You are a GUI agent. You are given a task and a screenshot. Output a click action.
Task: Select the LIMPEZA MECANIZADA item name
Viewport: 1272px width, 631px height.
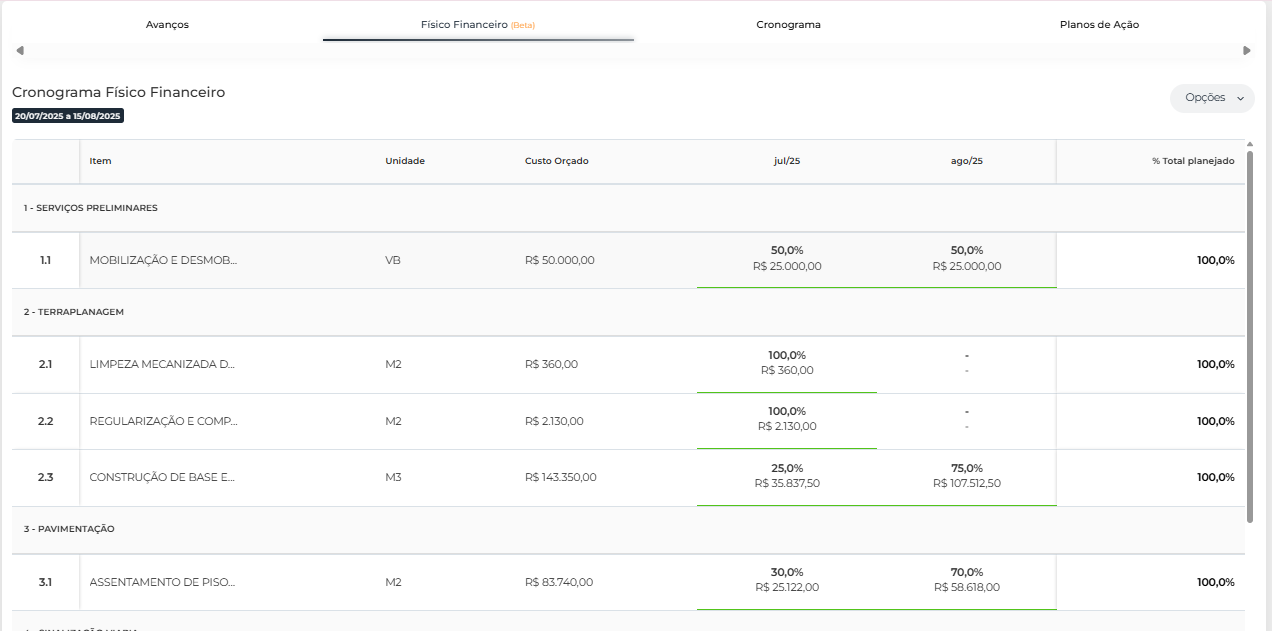[x=162, y=365]
